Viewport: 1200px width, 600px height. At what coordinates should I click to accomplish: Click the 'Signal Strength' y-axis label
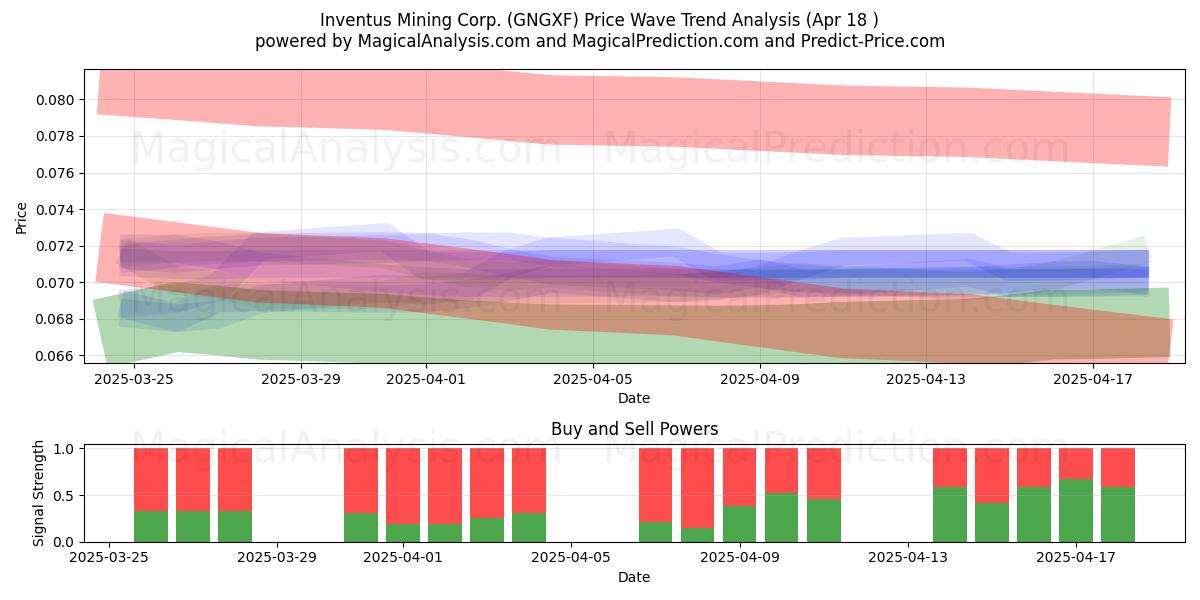click(39, 493)
